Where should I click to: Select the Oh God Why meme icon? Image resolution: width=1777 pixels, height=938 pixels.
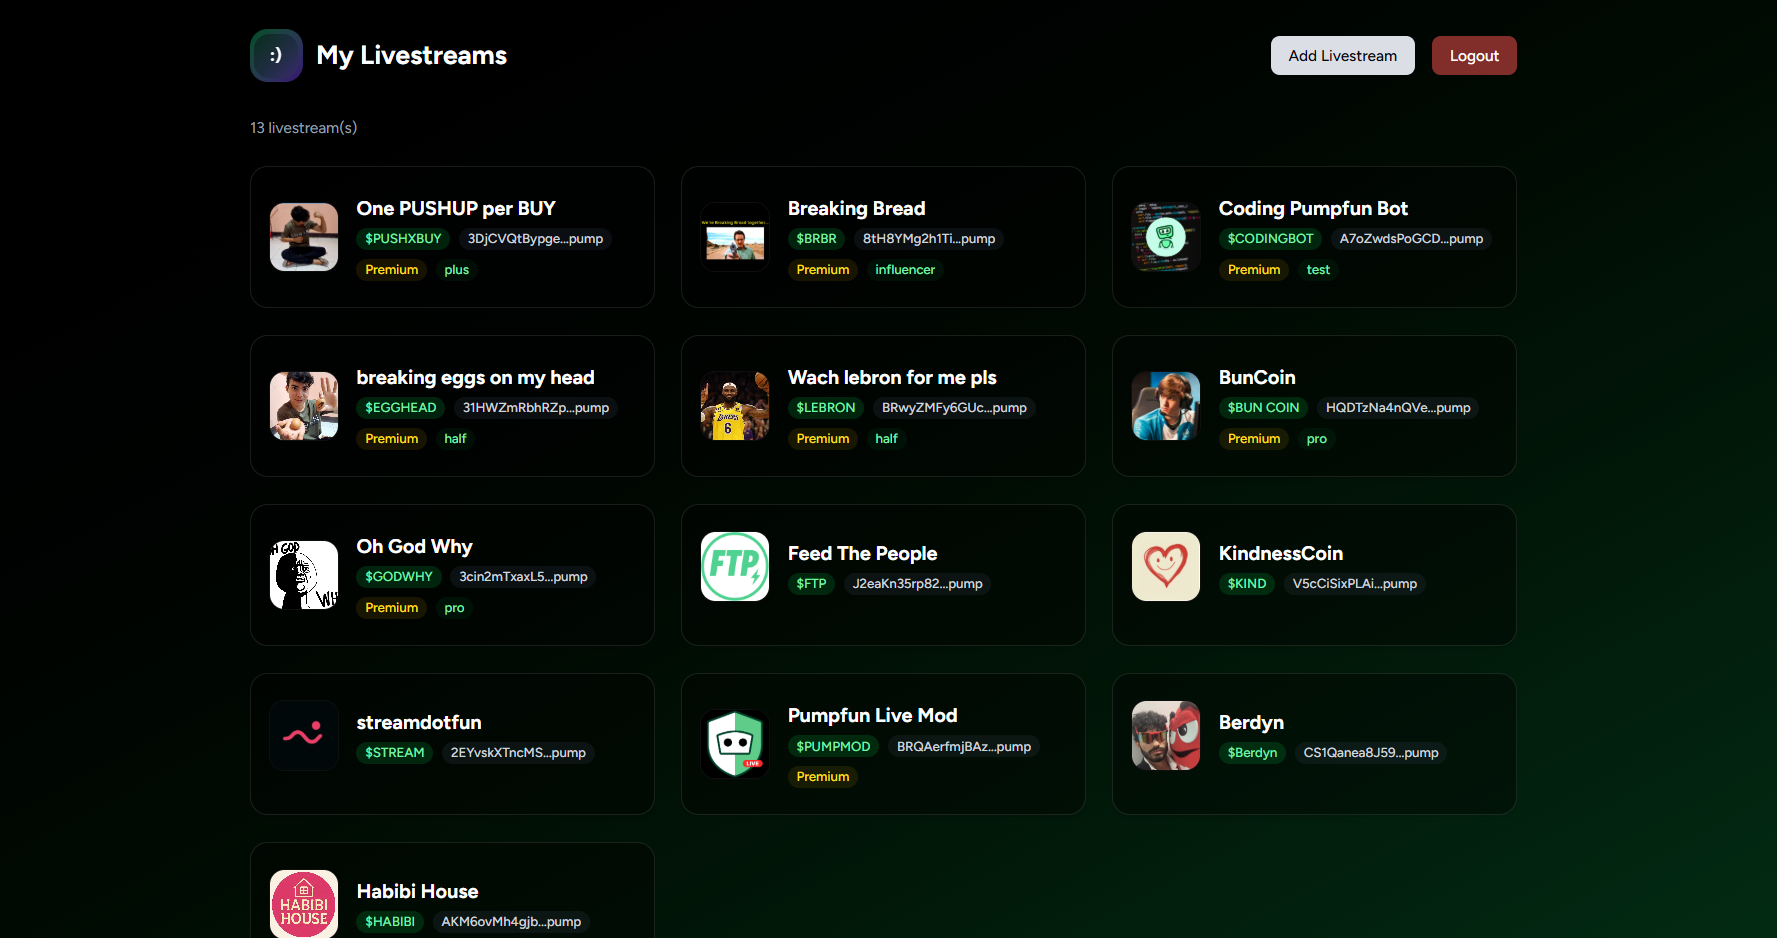click(x=303, y=574)
